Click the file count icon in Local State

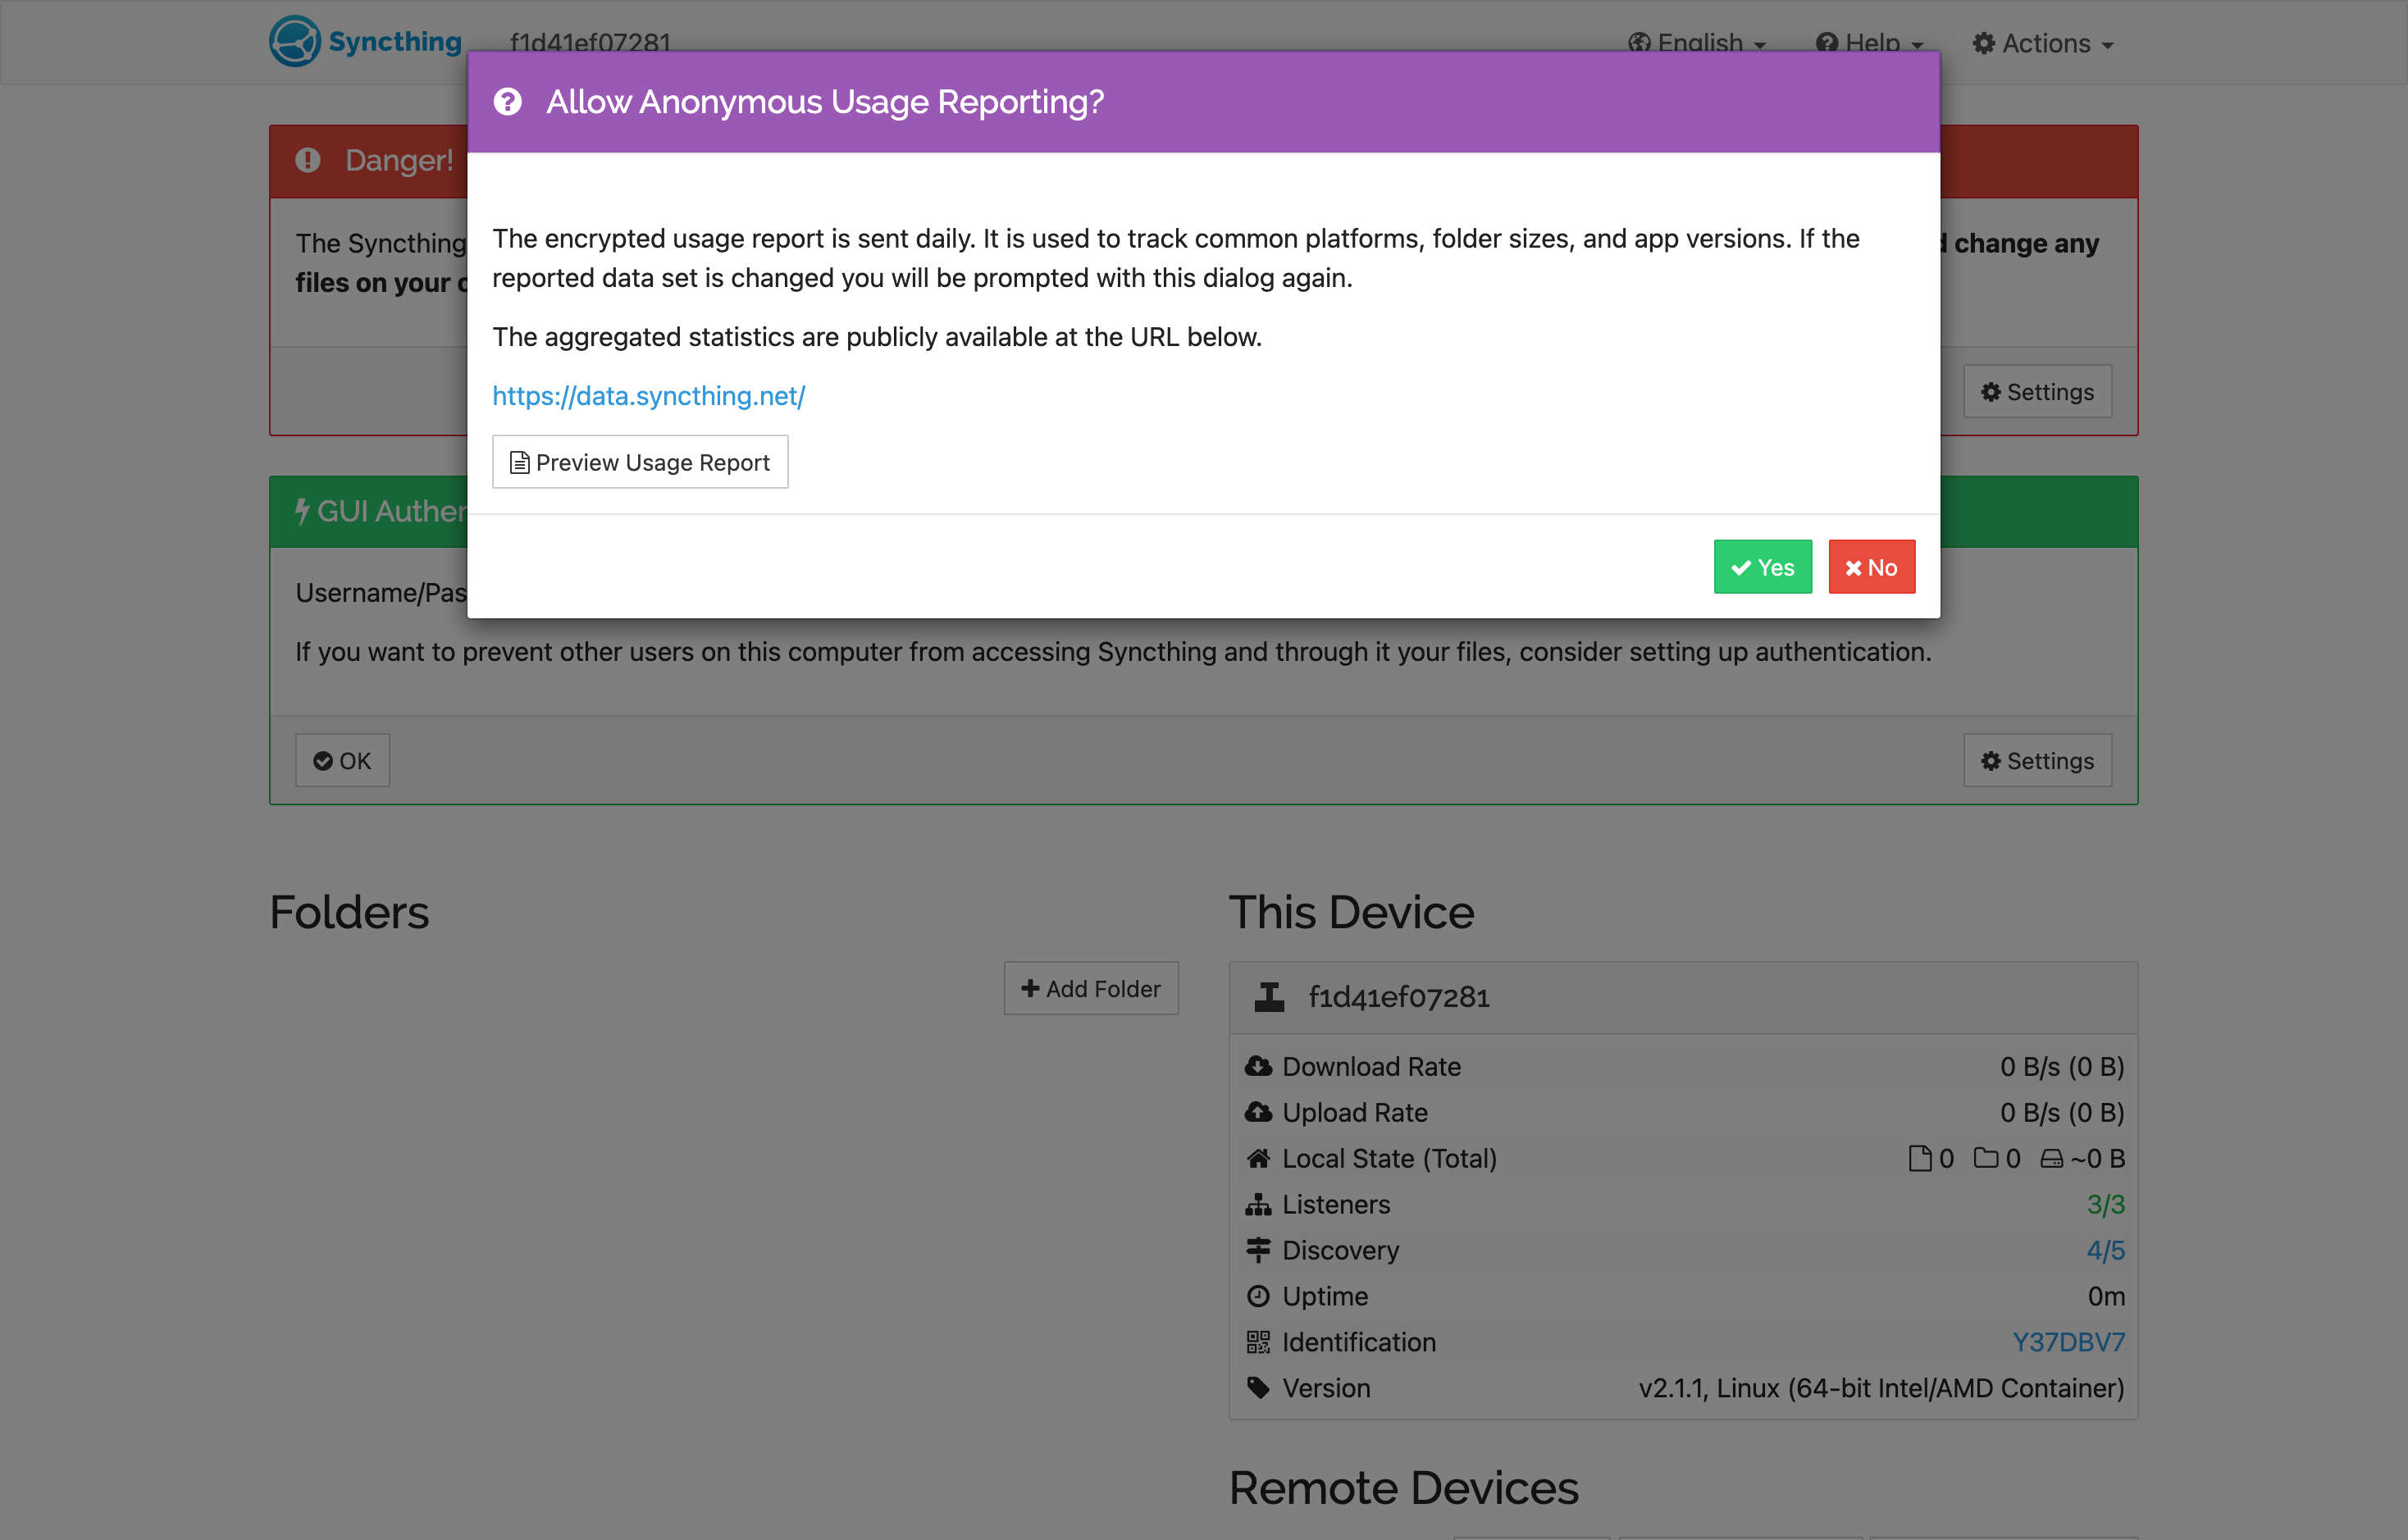1920,1159
